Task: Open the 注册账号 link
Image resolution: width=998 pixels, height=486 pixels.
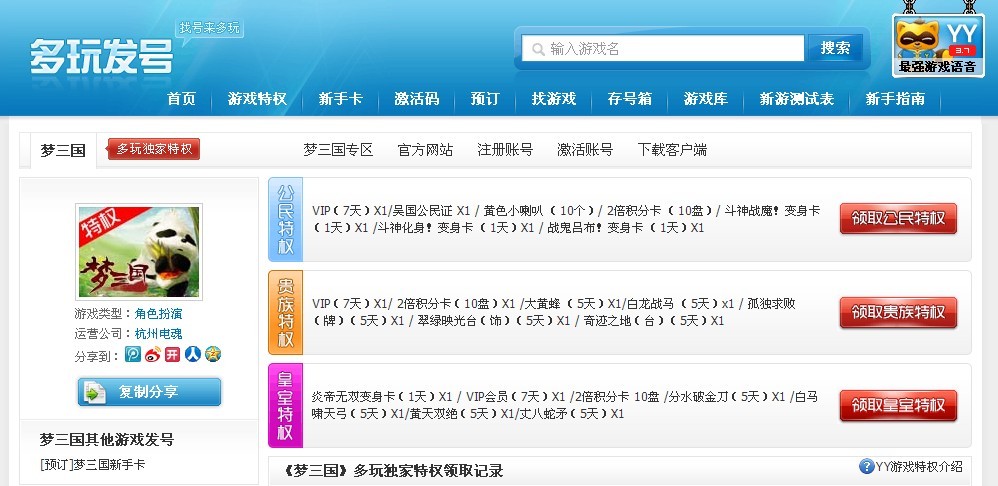Action: 505,150
